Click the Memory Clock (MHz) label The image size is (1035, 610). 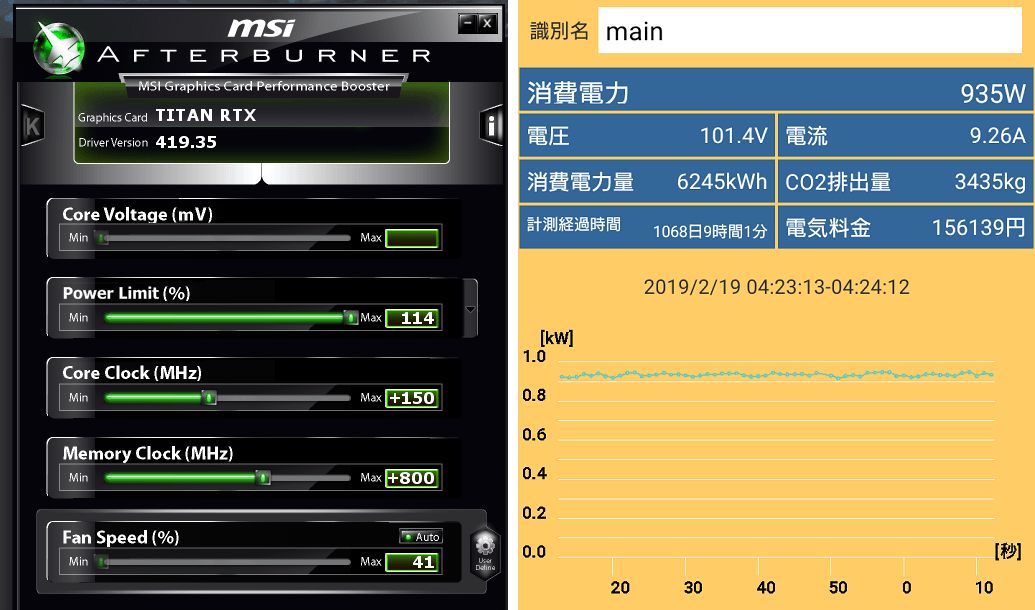(x=148, y=454)
